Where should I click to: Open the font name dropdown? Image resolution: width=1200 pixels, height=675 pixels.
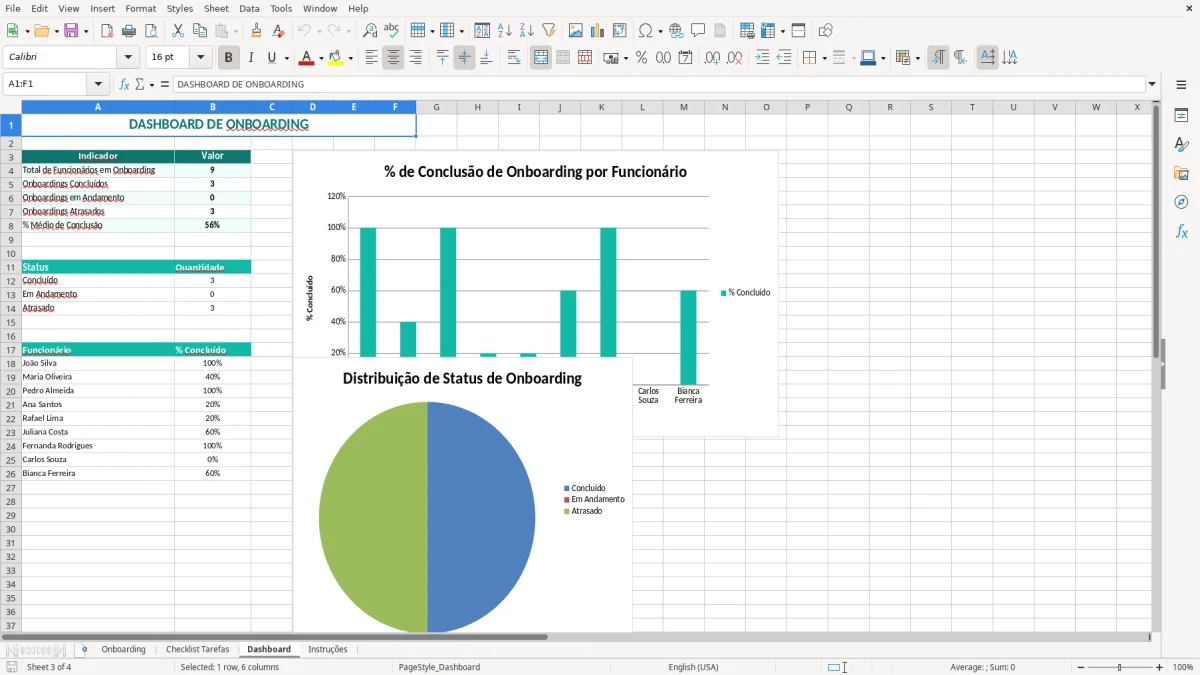click(128, 57)
